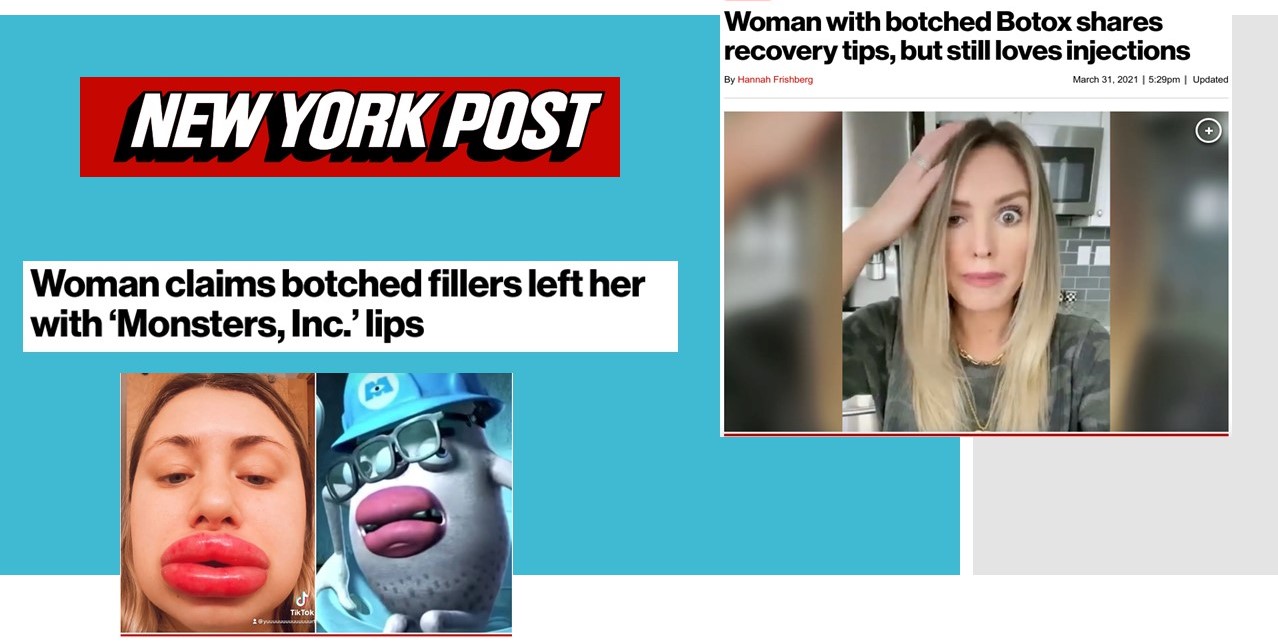The image size is (1278, 641).
Task: Click TikTok username watermark under logo
Action: click(284, 622)
